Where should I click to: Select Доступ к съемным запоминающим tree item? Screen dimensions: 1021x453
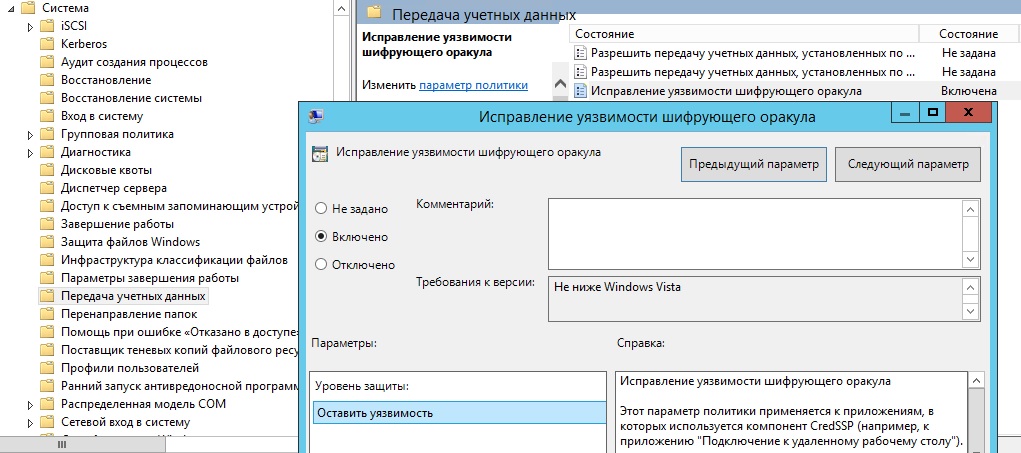coord(179,206)
